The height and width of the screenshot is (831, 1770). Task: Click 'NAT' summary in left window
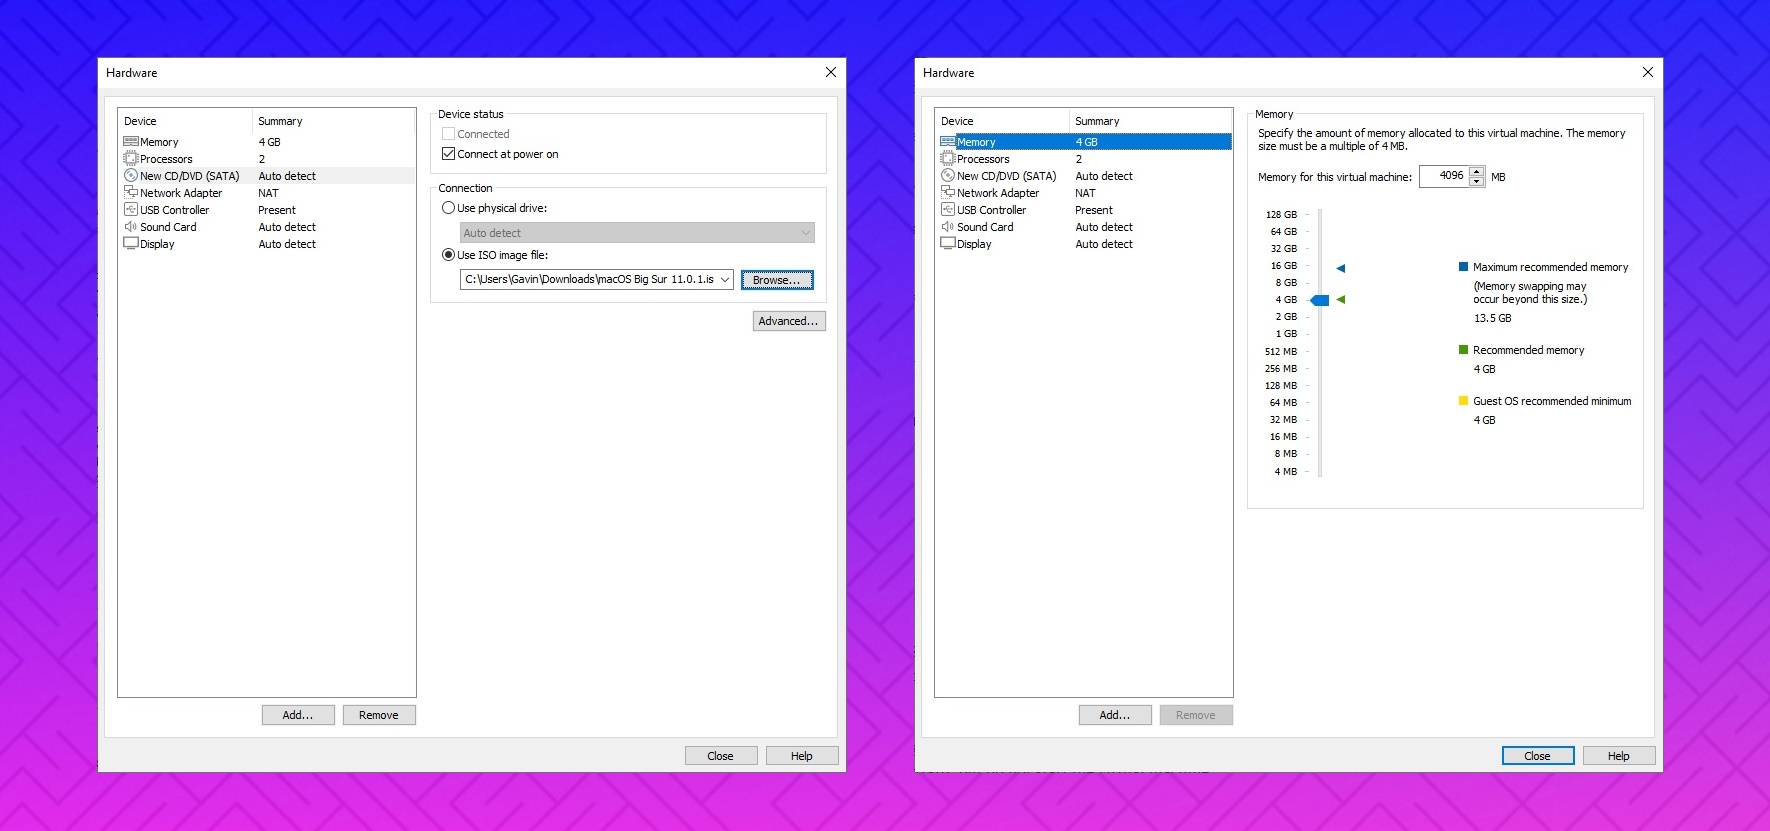268,193
